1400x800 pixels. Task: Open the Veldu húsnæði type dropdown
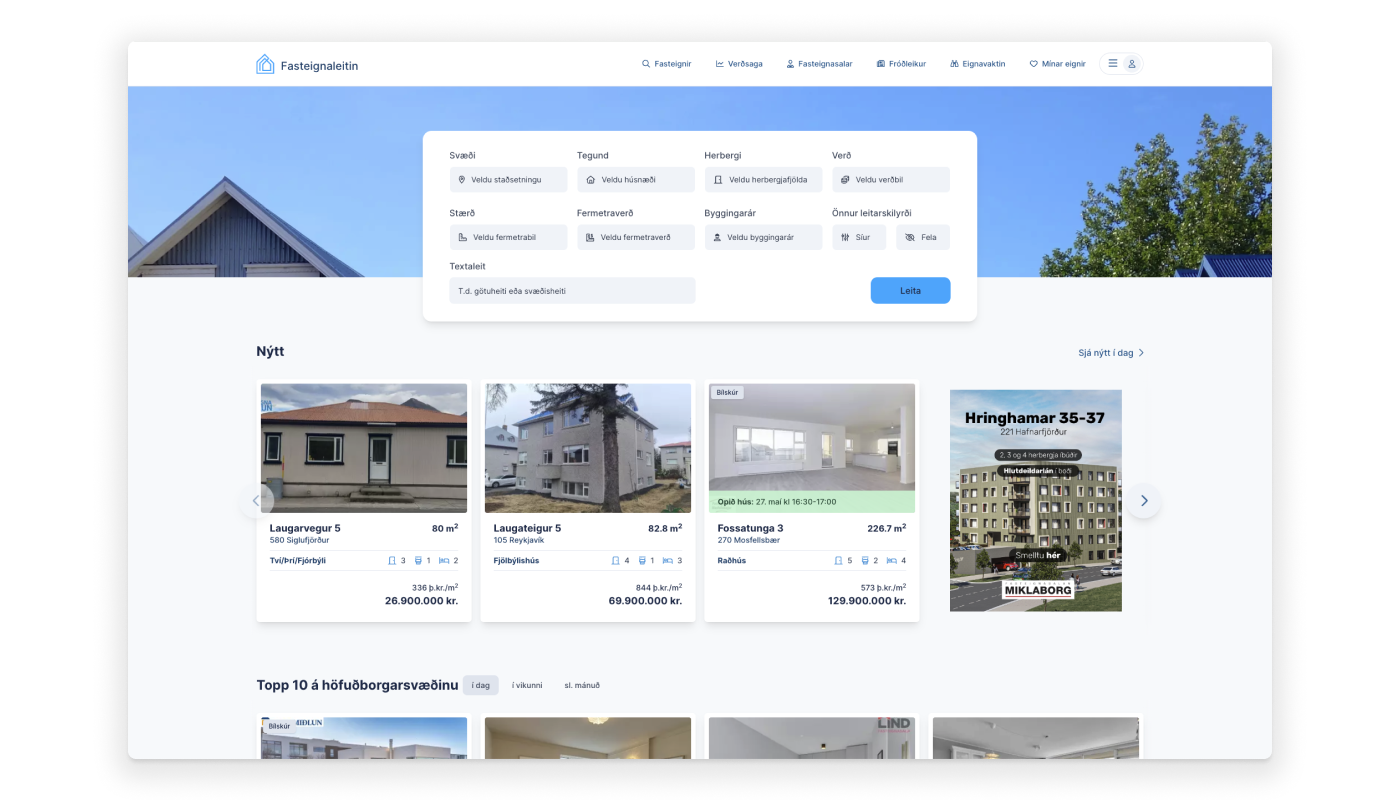(636, 180)
